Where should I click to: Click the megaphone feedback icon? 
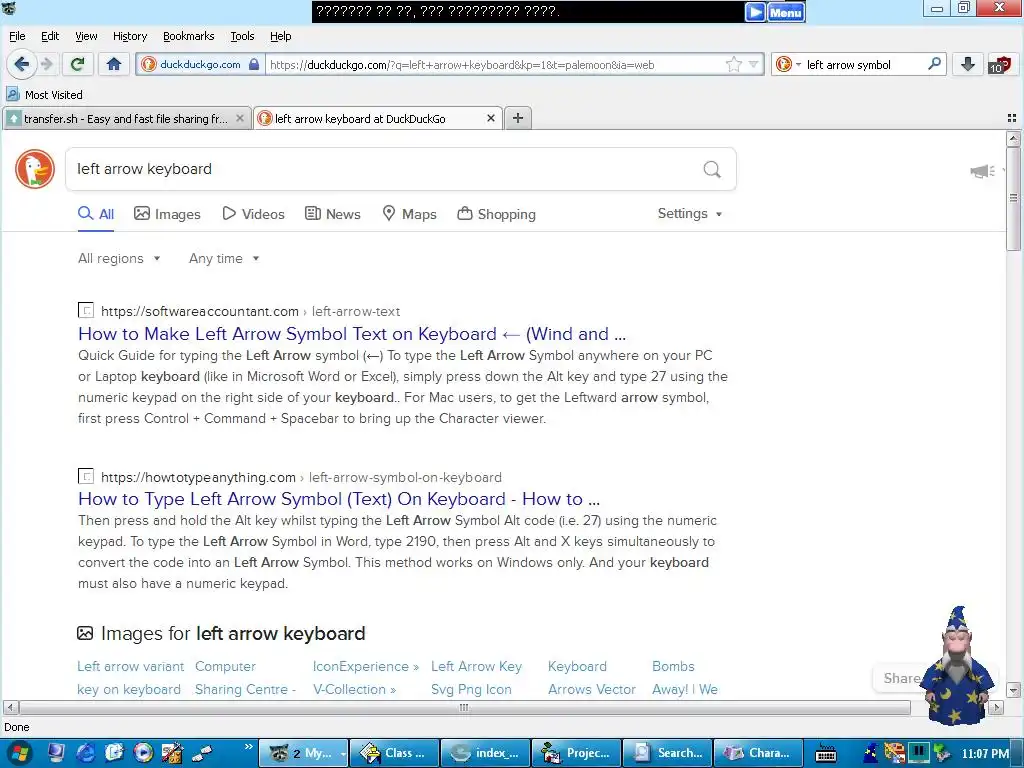click(x=982, y=172)
